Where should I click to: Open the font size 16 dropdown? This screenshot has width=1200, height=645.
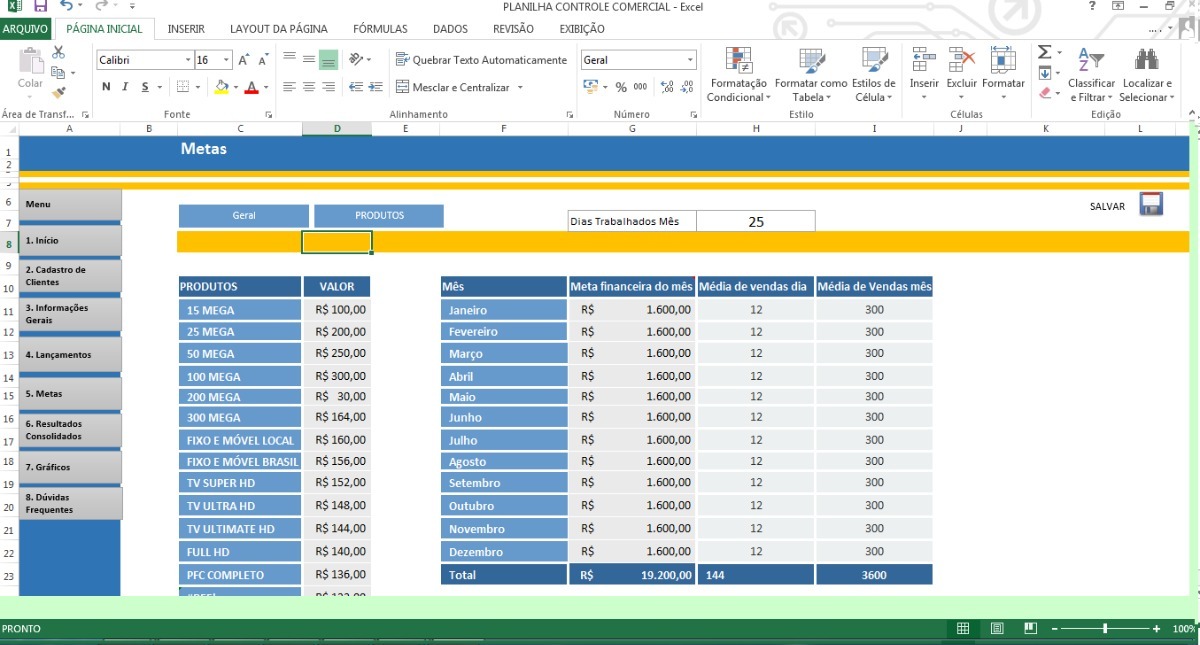(228, 60)
